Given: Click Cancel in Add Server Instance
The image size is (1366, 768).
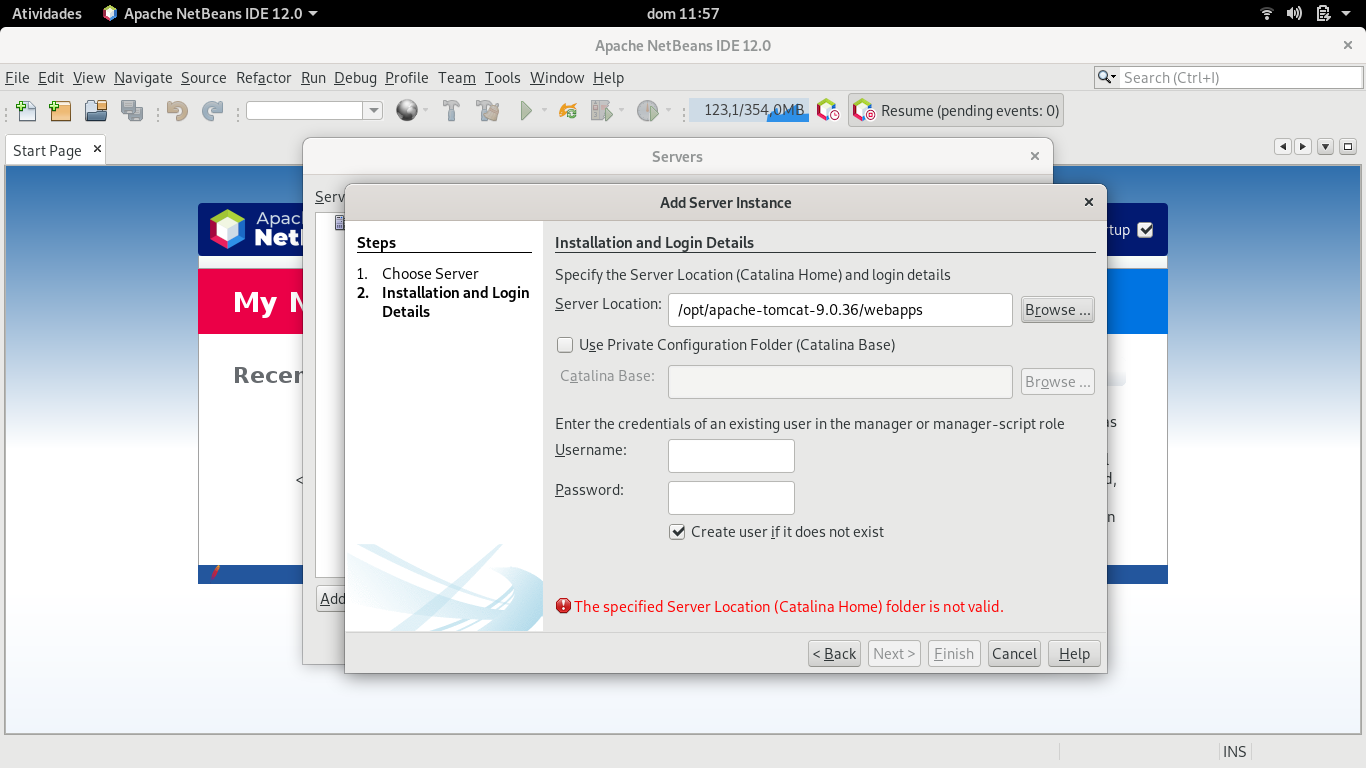Looking at the screenshot, I should tap(1014, 654).
